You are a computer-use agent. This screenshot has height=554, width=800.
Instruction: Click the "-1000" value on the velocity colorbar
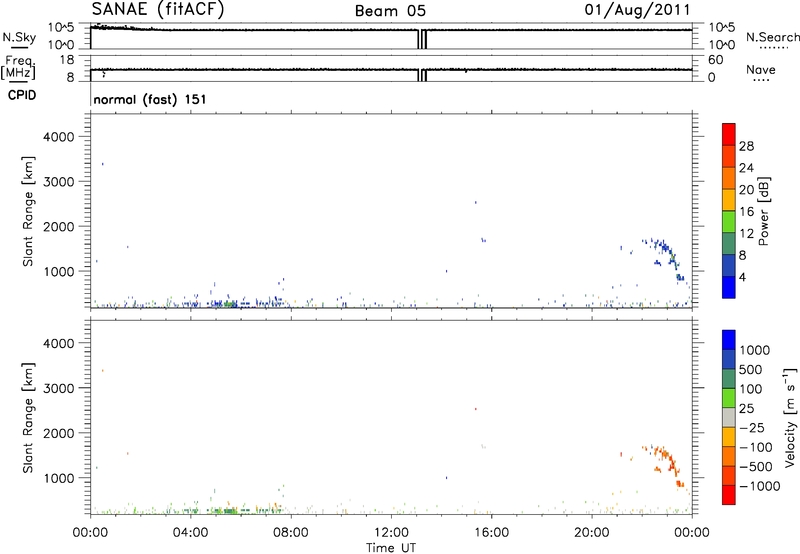pyautogui.click(x=759, y=486)
